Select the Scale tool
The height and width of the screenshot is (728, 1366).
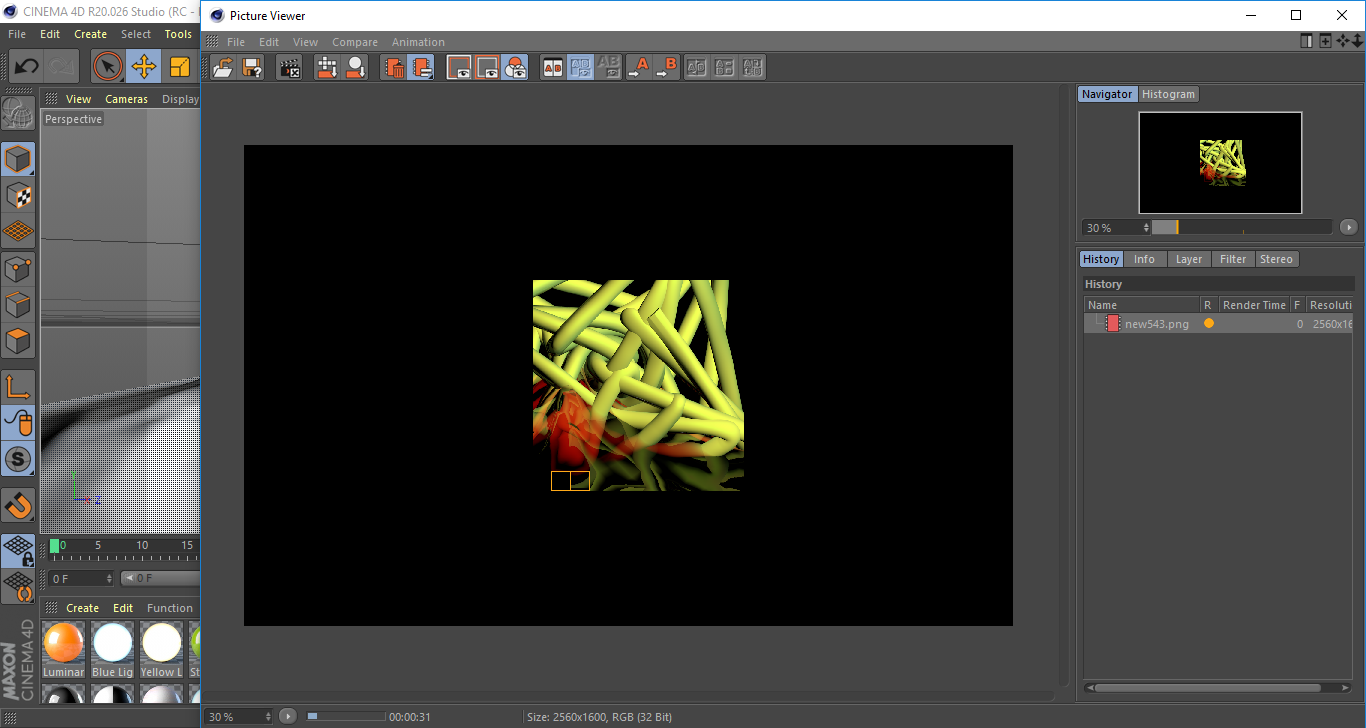pyautogui.click(x=180, y=67)
